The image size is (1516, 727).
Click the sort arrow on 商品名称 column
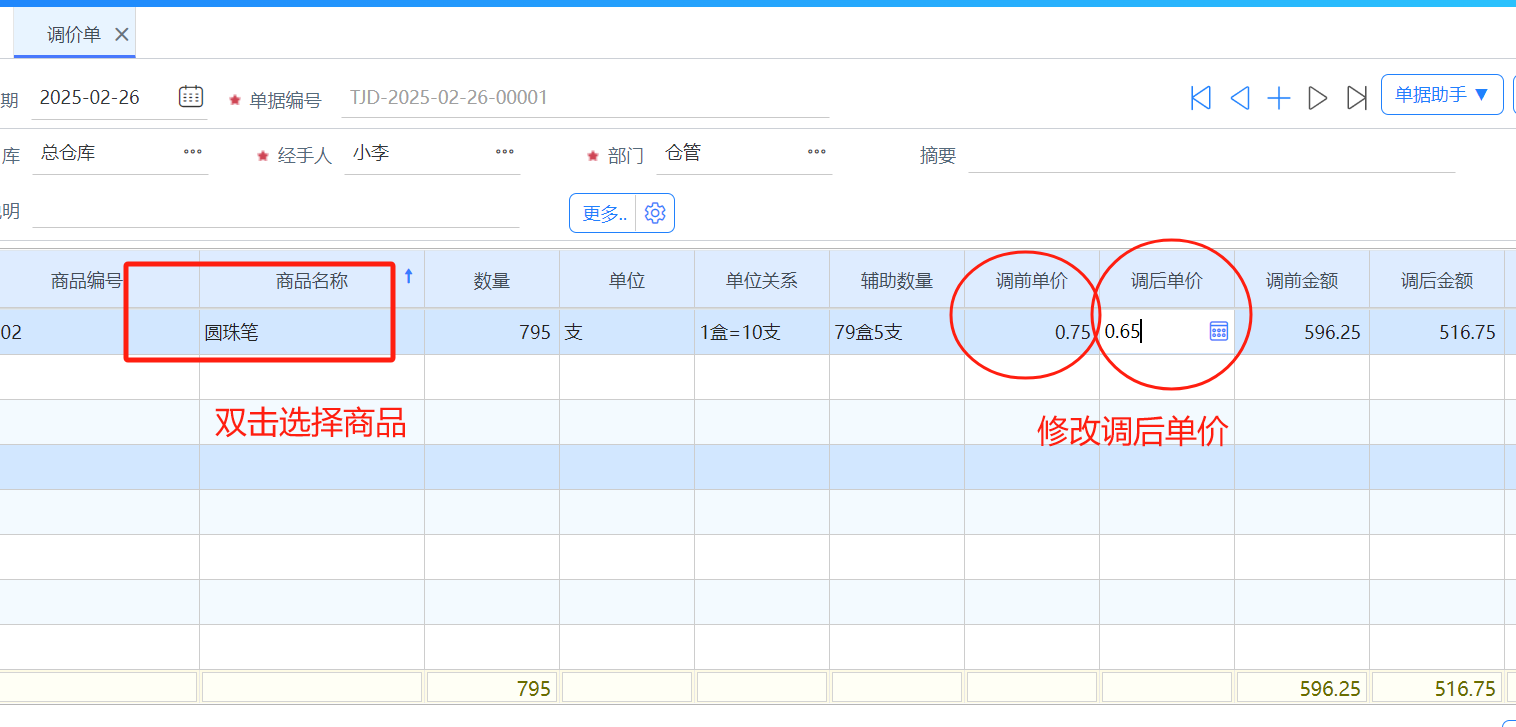click(408, 277)
